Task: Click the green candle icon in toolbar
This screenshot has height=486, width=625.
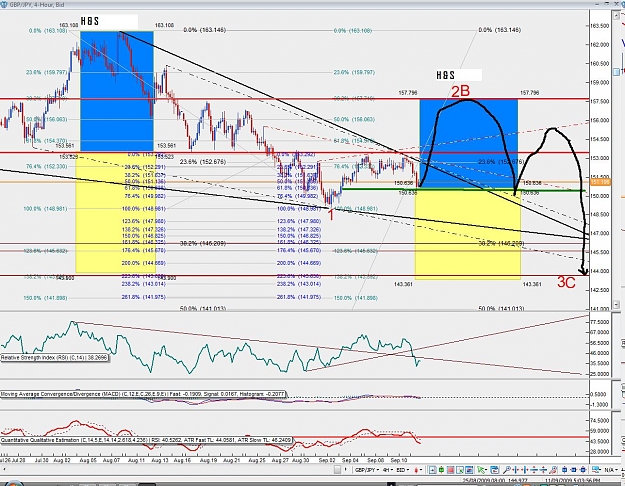Action: (x=442, y=470)
